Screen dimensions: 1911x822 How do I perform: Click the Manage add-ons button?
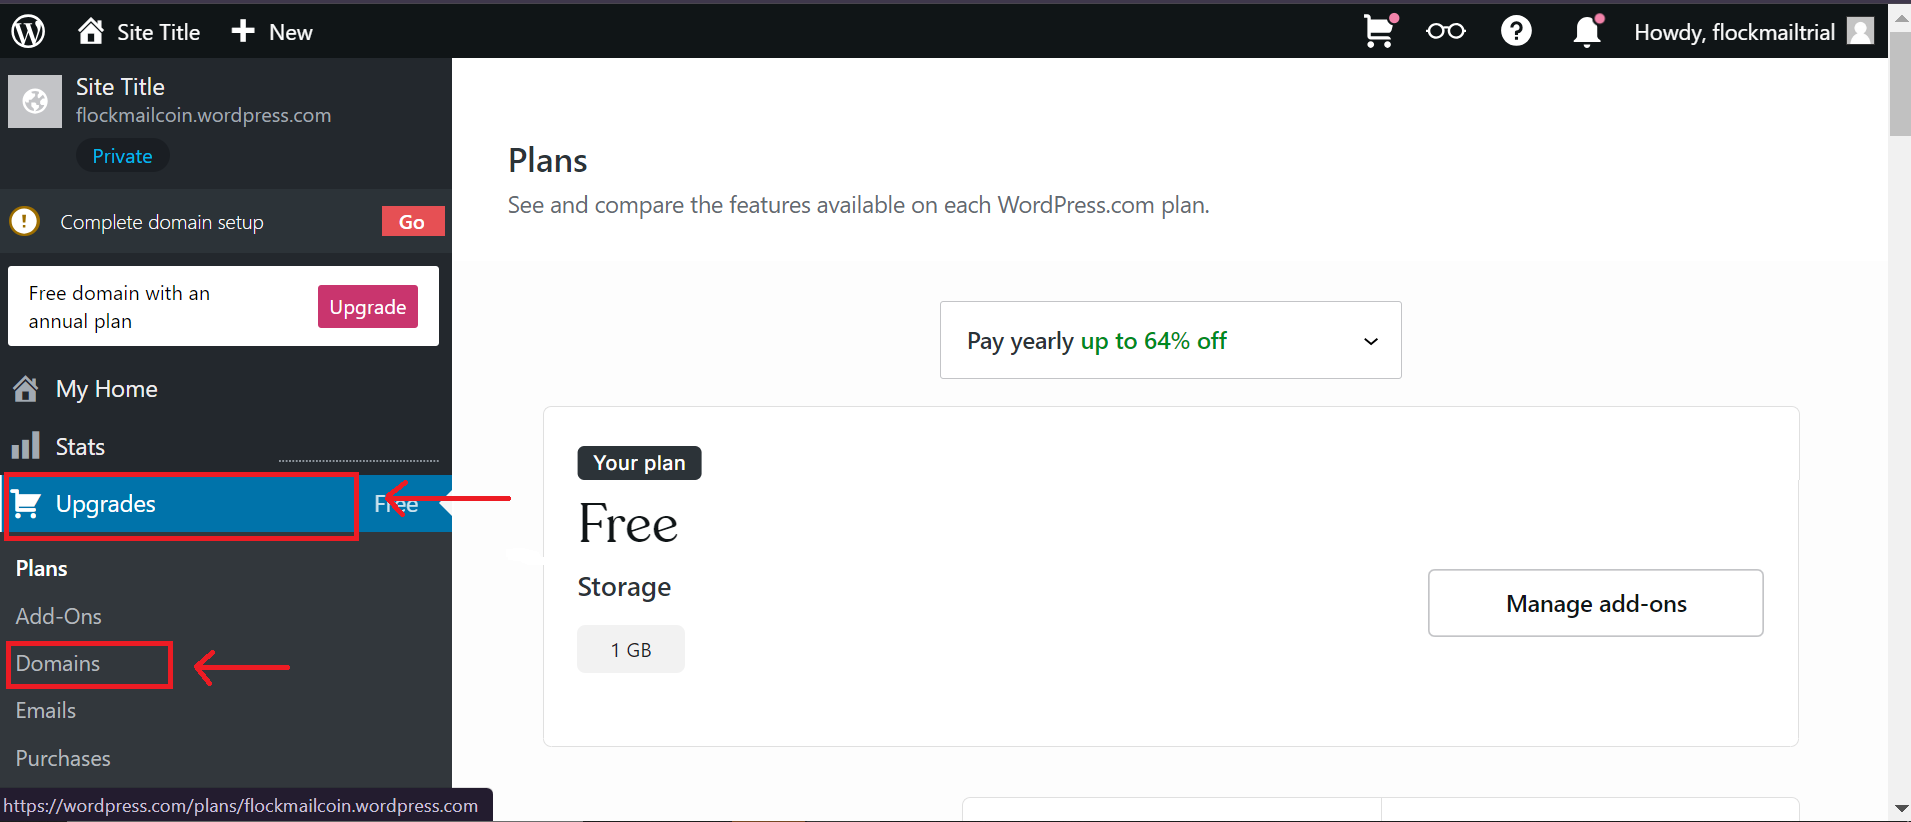tap(1595, 603)
